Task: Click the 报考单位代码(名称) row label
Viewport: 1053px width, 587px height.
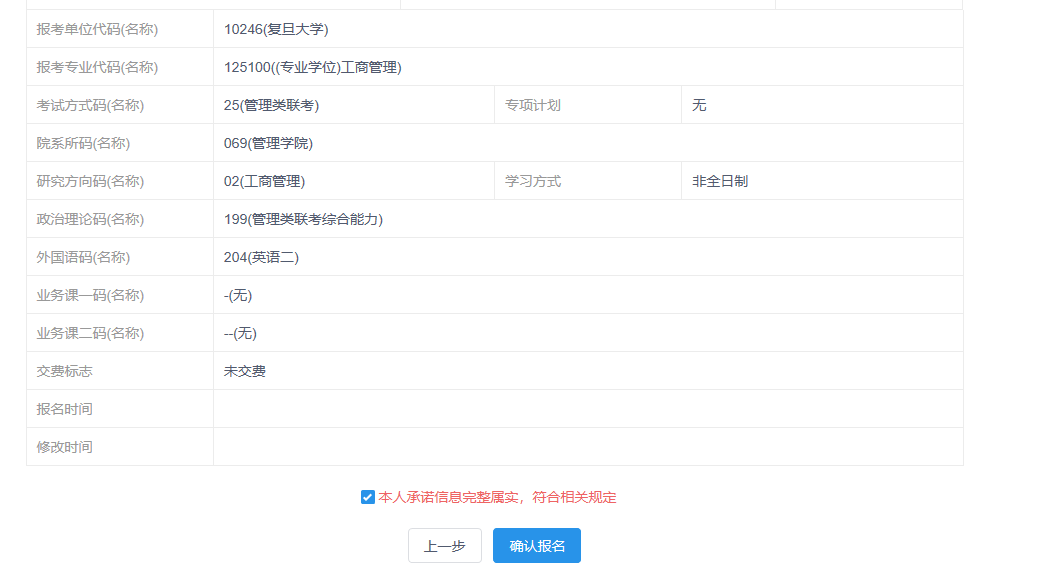Action: pos(97,29)
